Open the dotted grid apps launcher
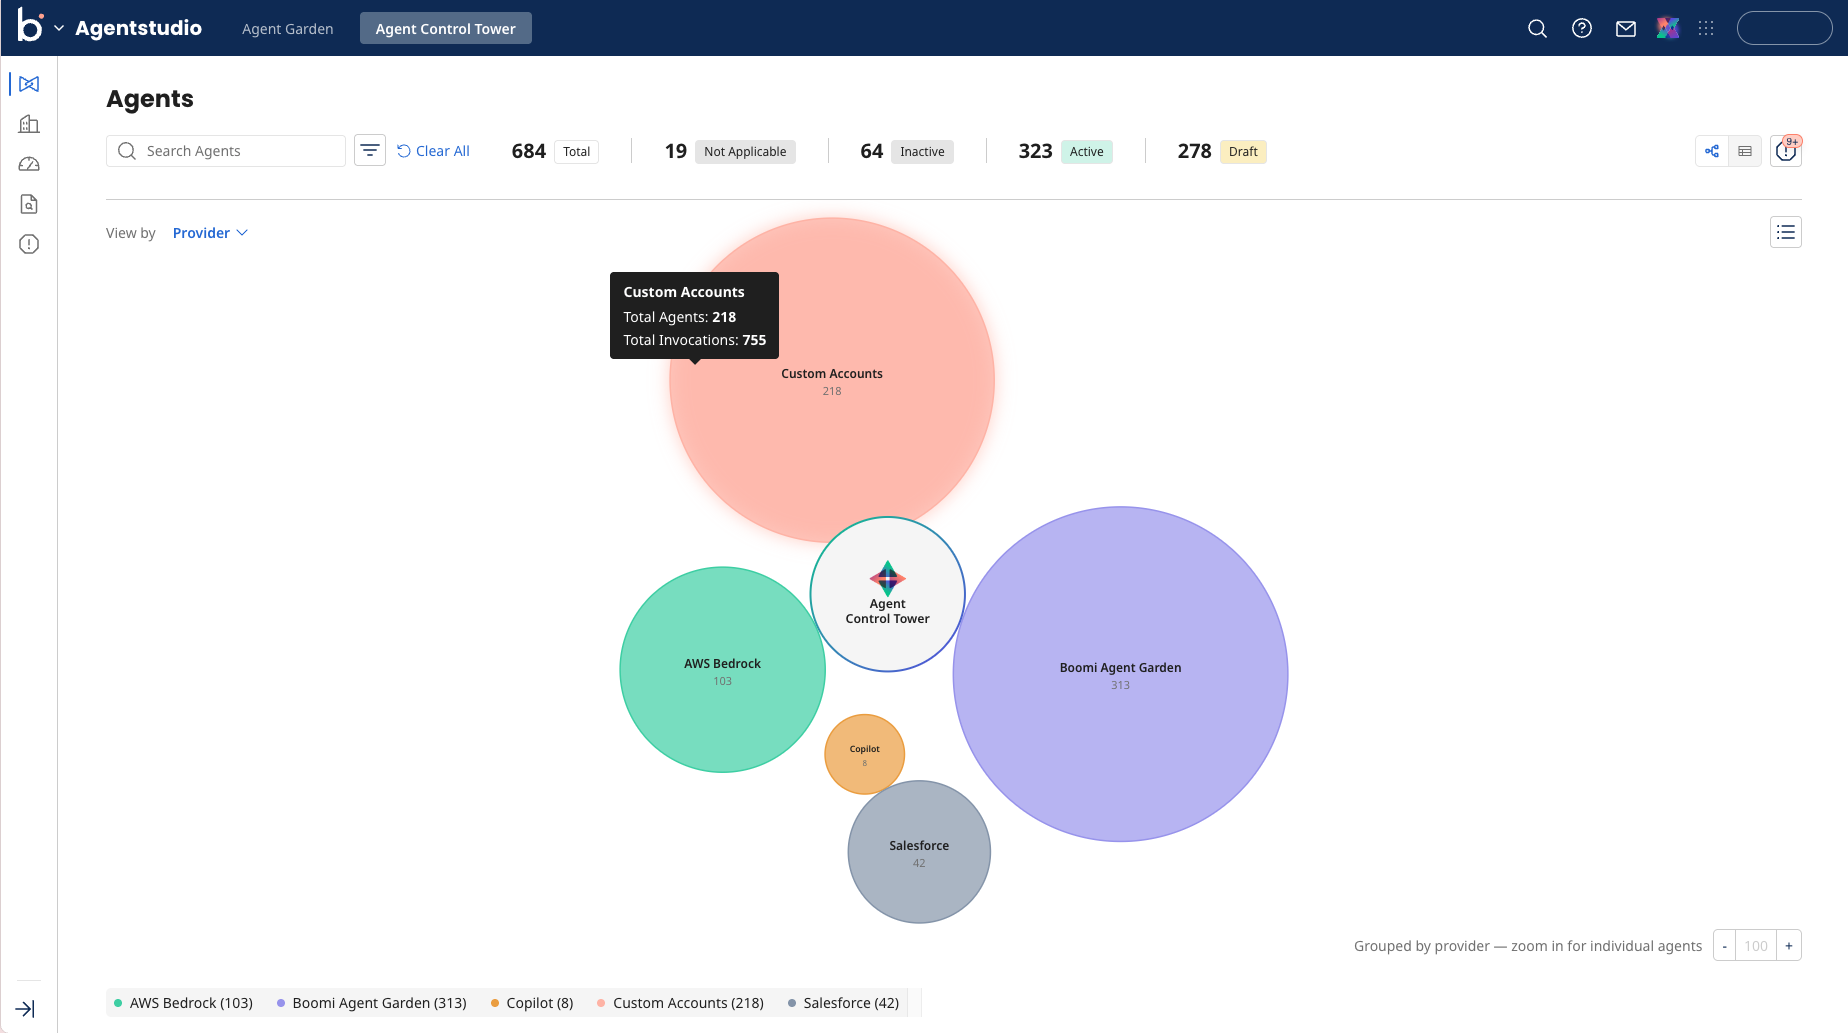This screenshot has width=1848, height=1033. [1706, 28]
